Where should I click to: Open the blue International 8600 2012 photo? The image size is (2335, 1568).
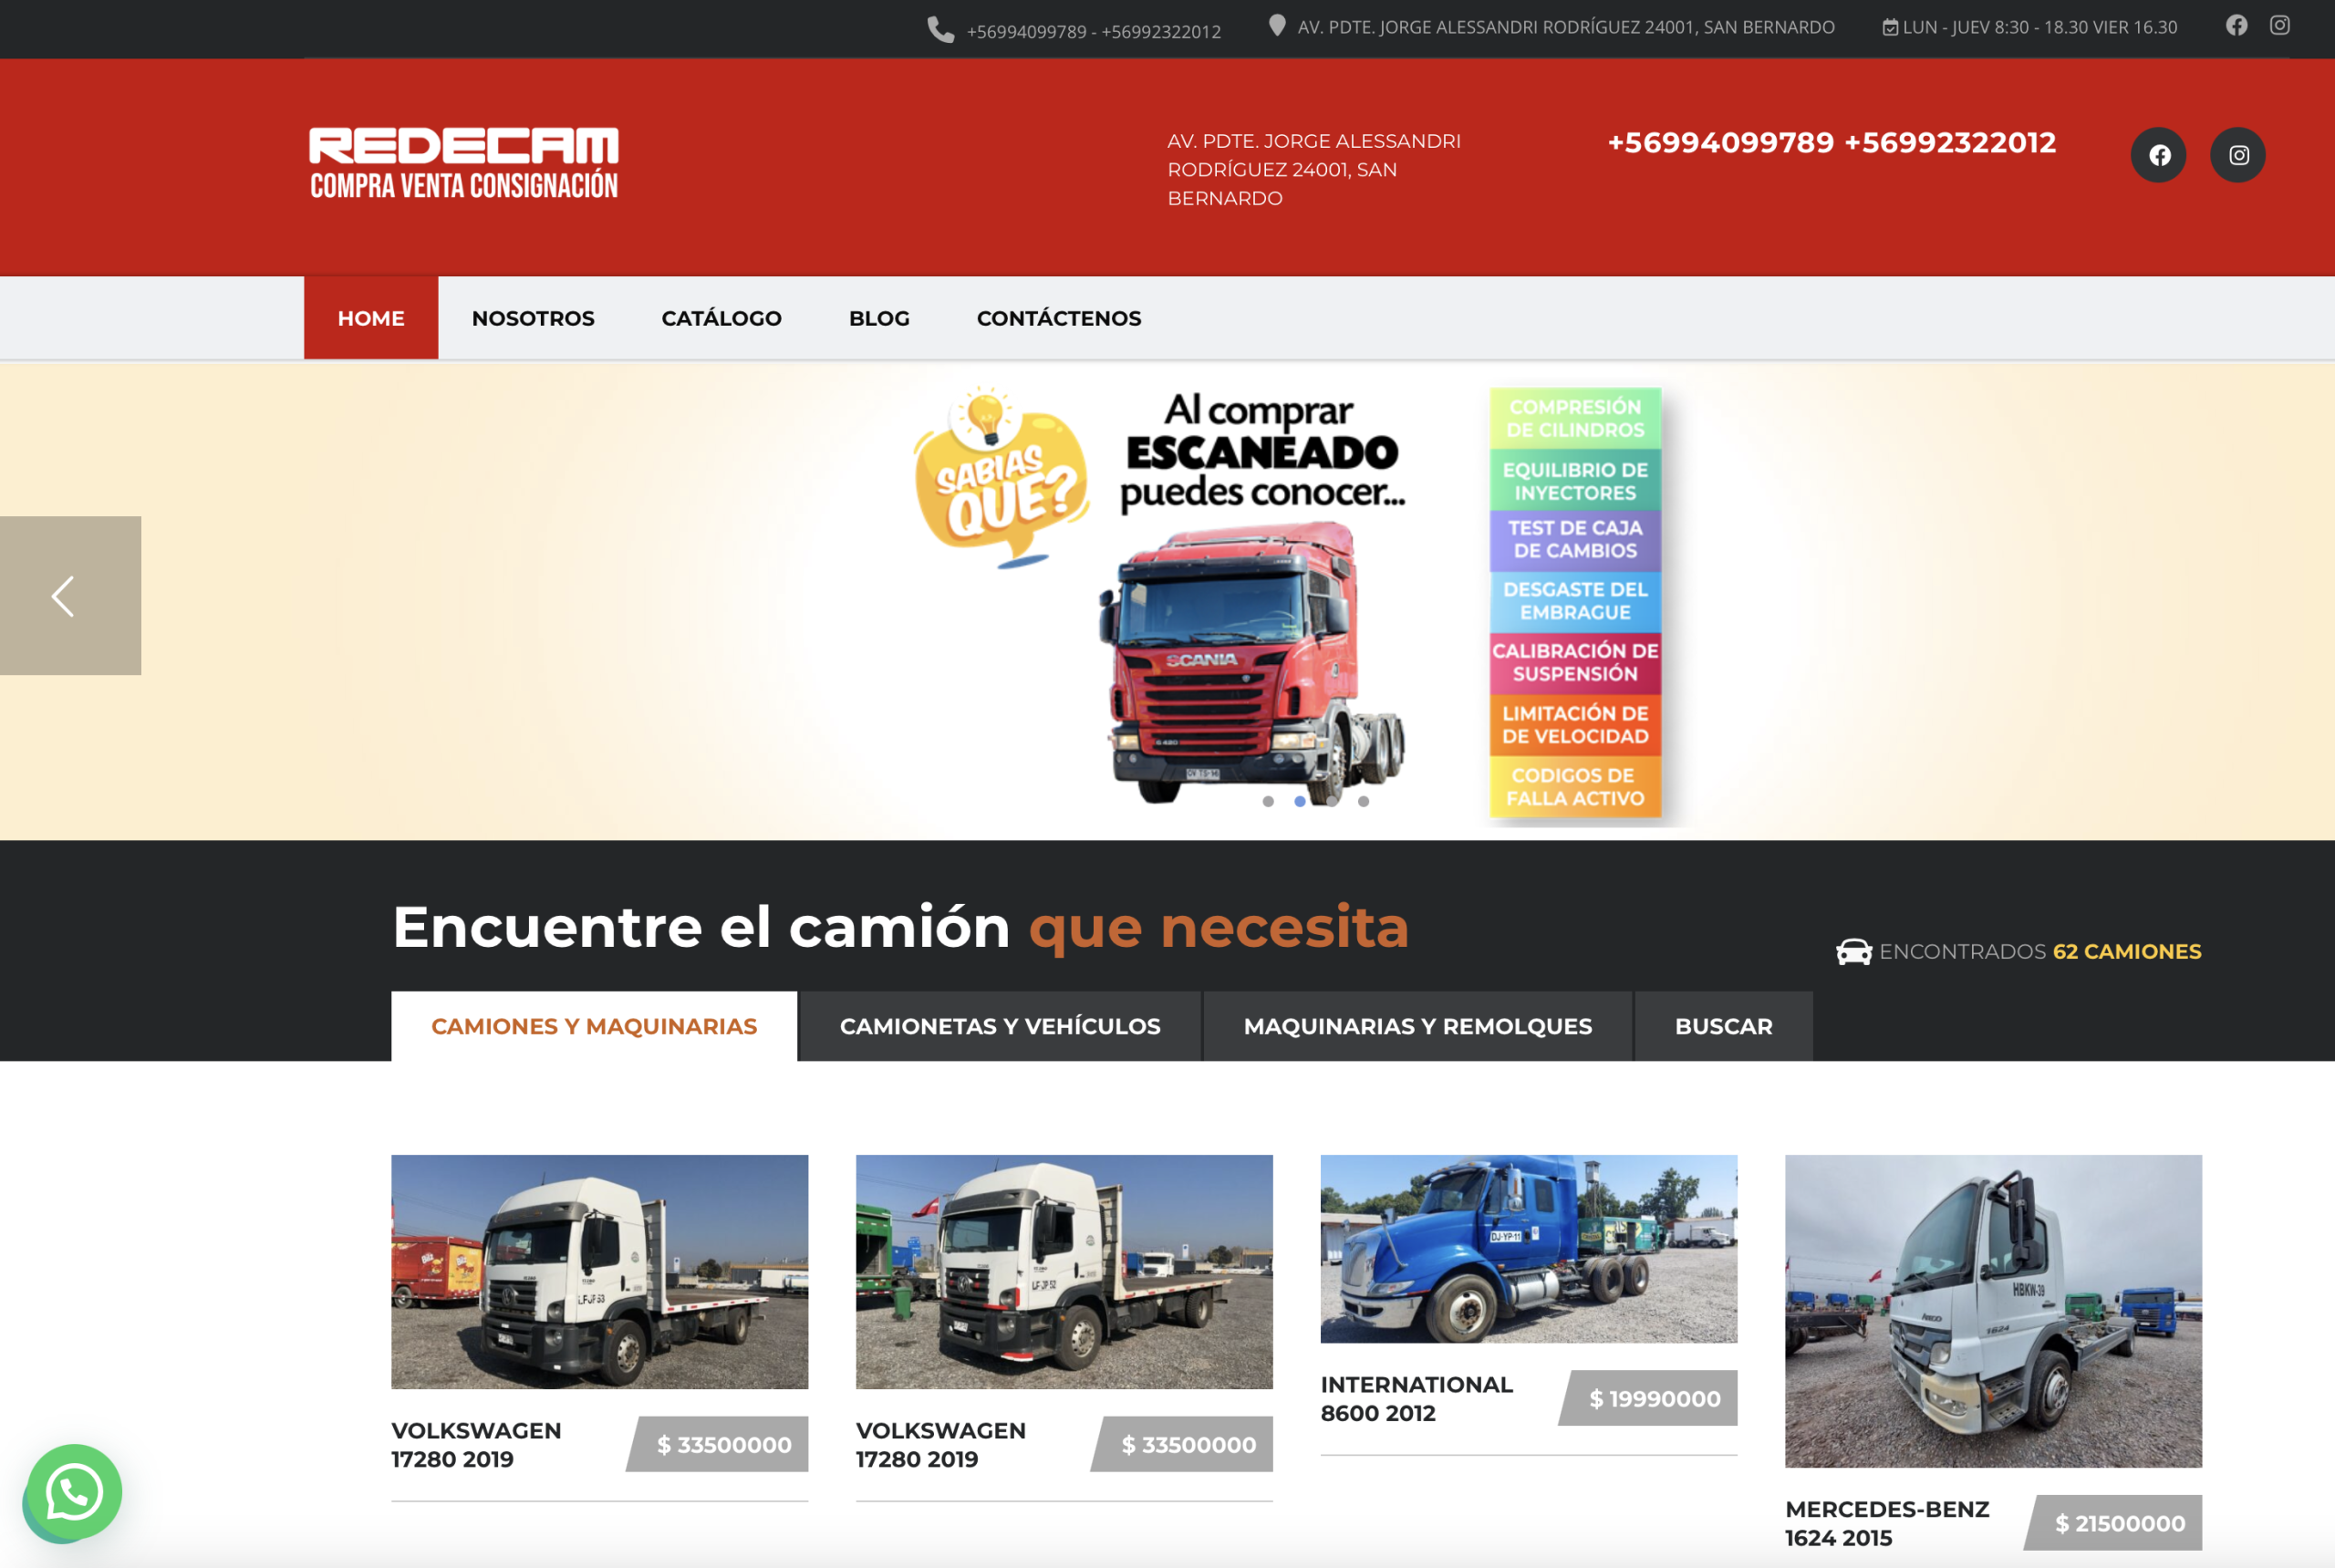tap(1528, 1248)
